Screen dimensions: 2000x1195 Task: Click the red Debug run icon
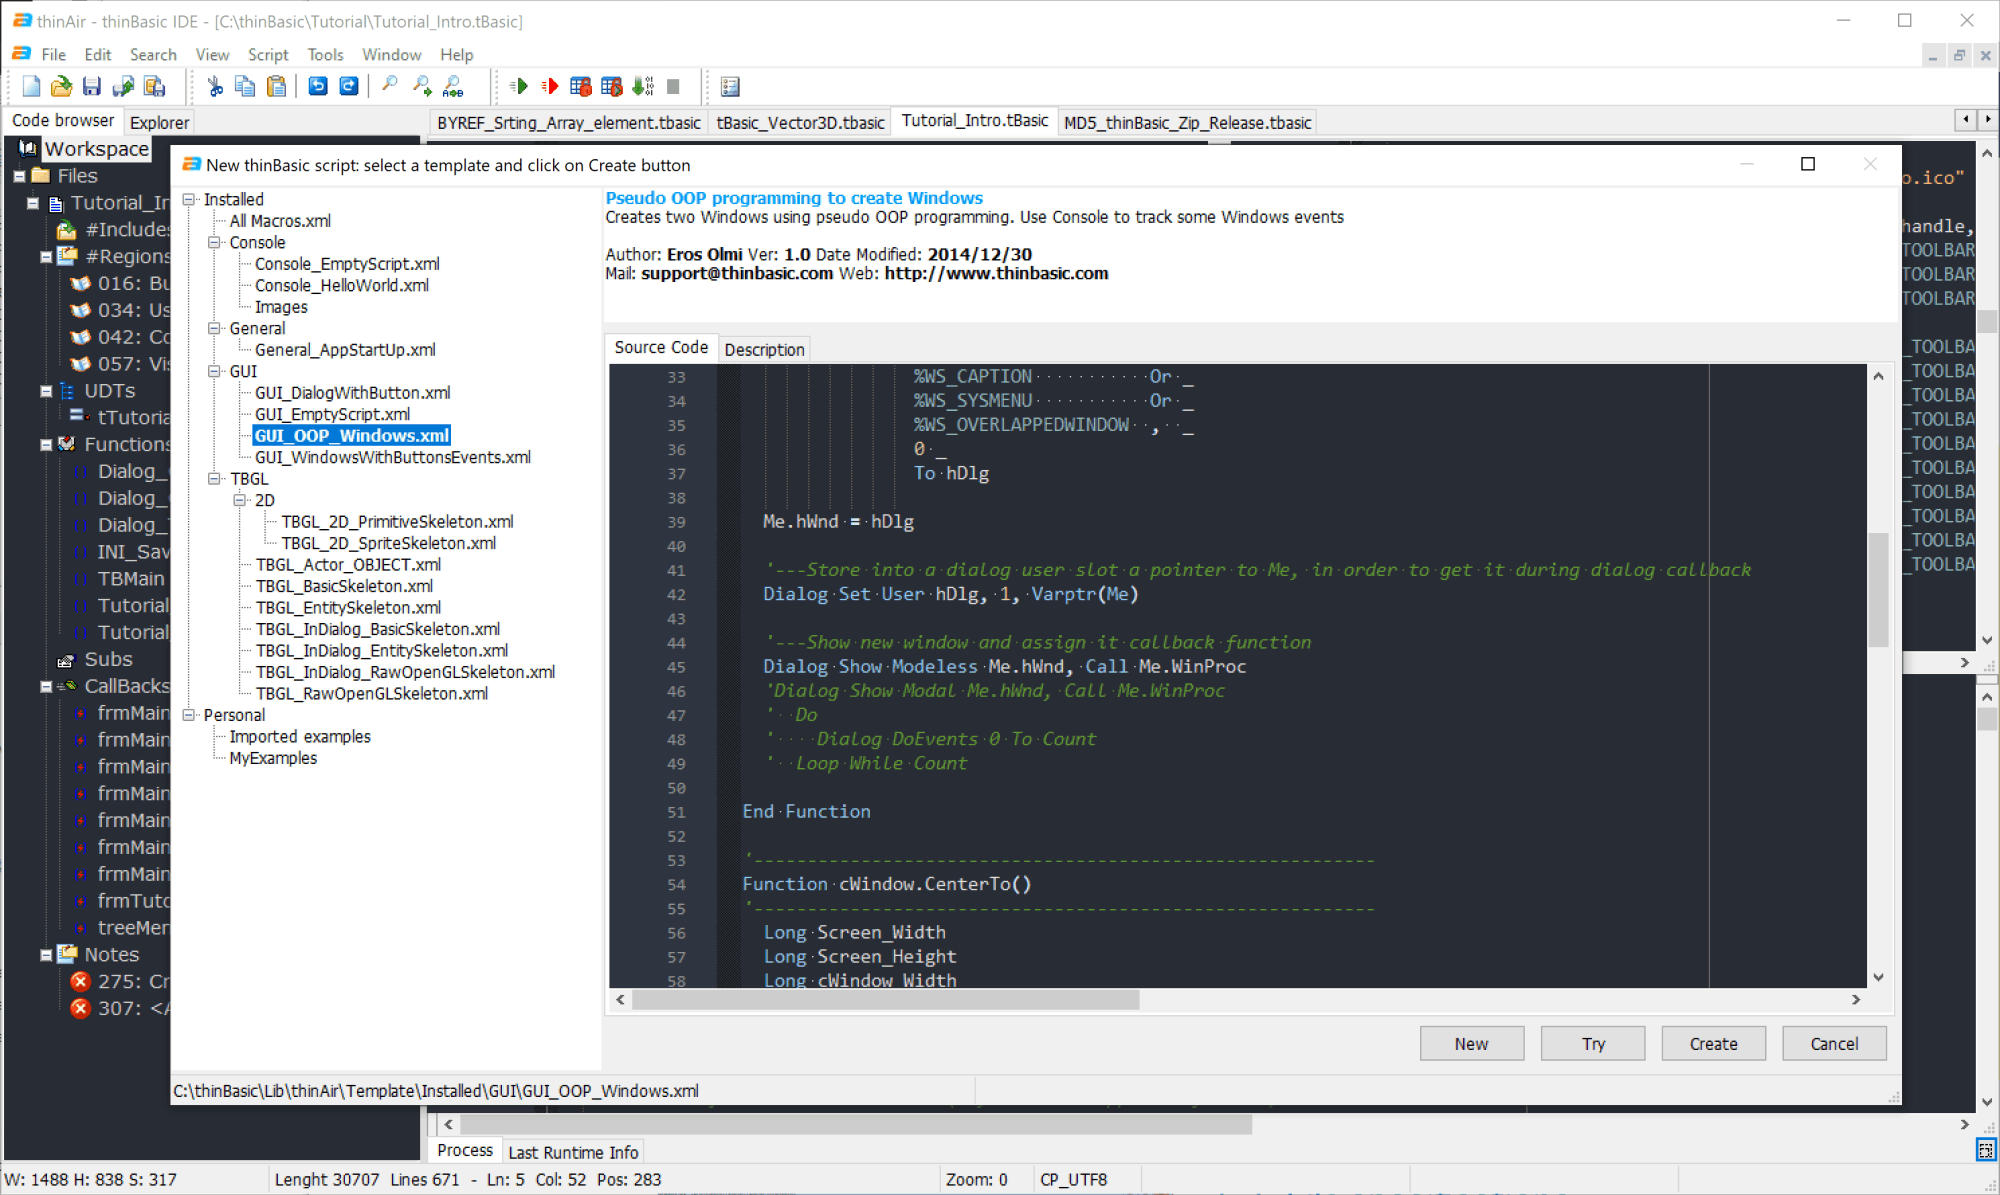549,87
